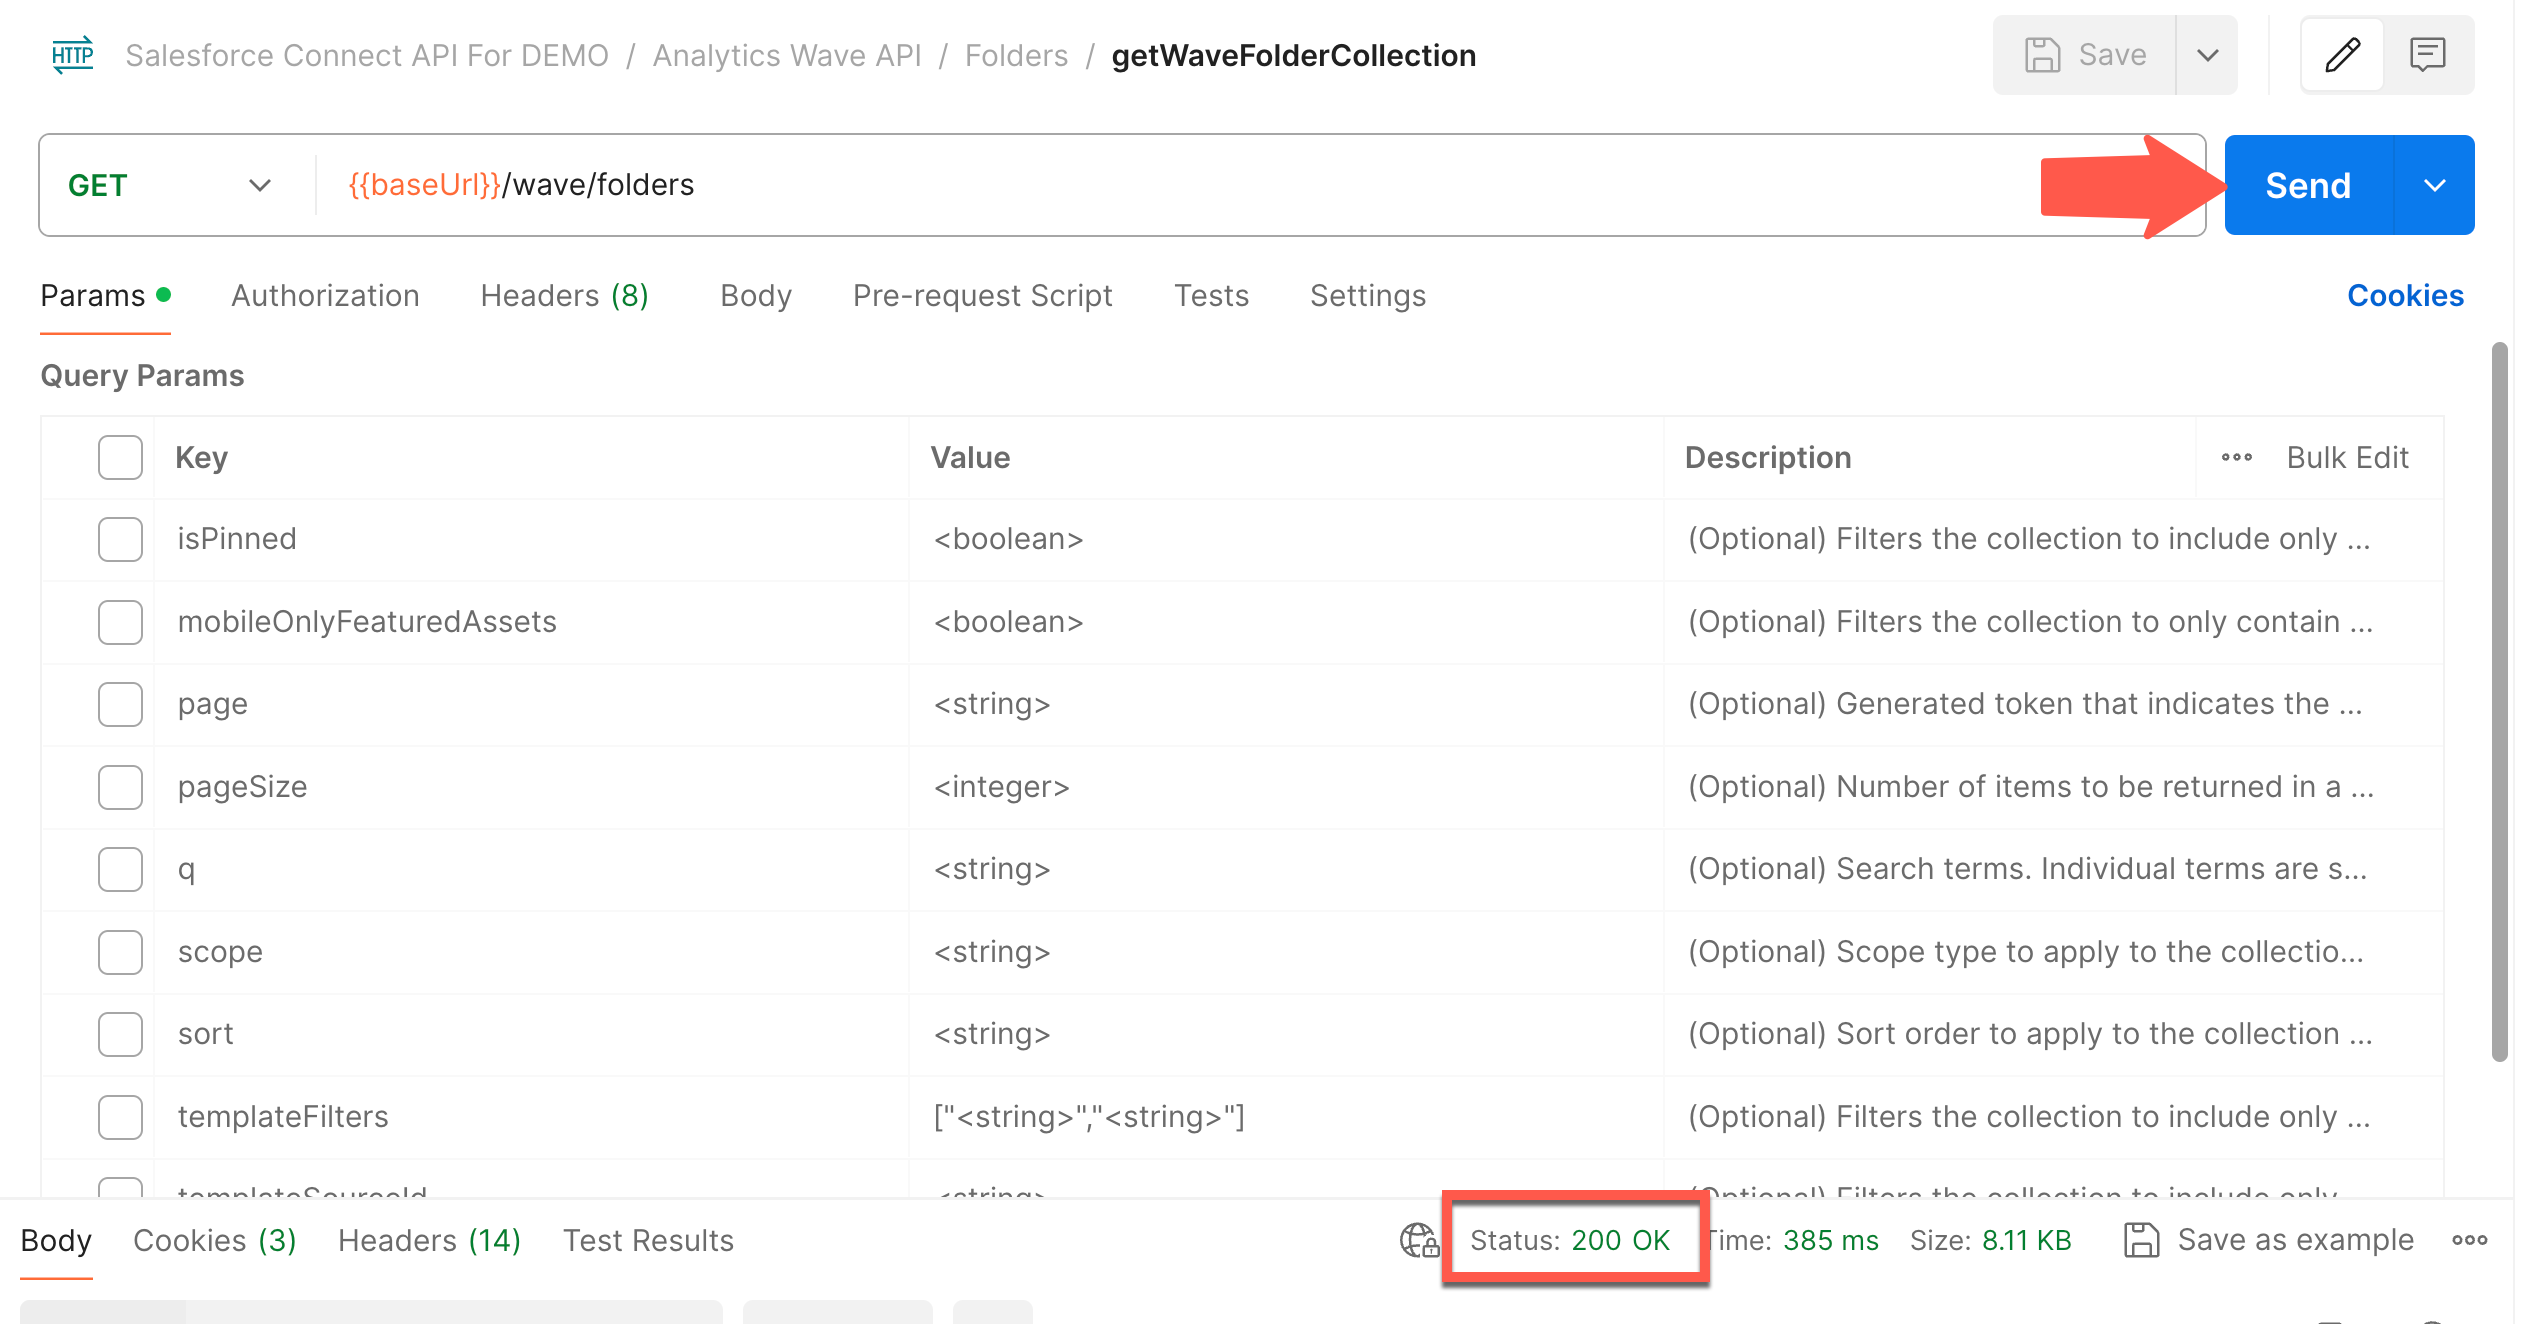
Task: Click the vertical scrollbar of the params pane
Action: (x=2499, y=702)
